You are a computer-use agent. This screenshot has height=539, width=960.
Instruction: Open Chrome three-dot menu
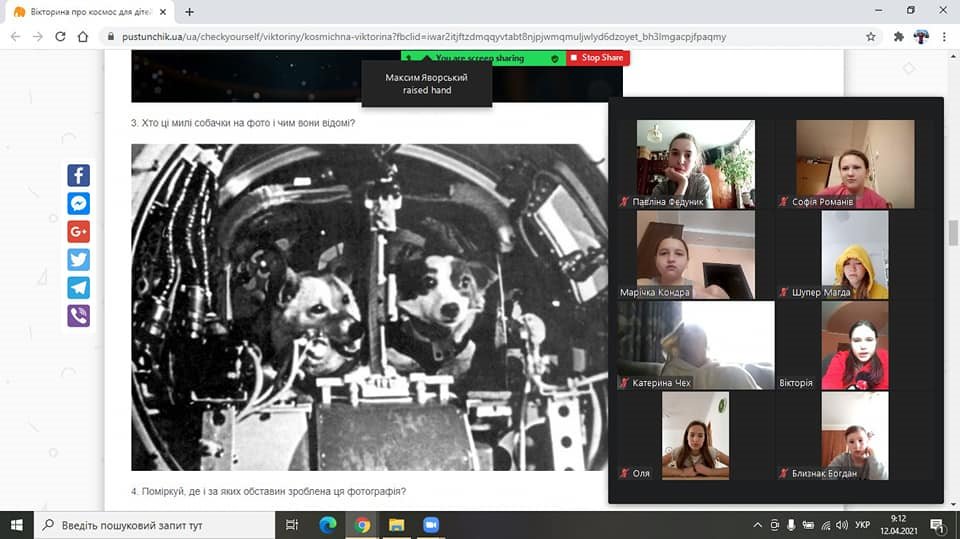944,37
